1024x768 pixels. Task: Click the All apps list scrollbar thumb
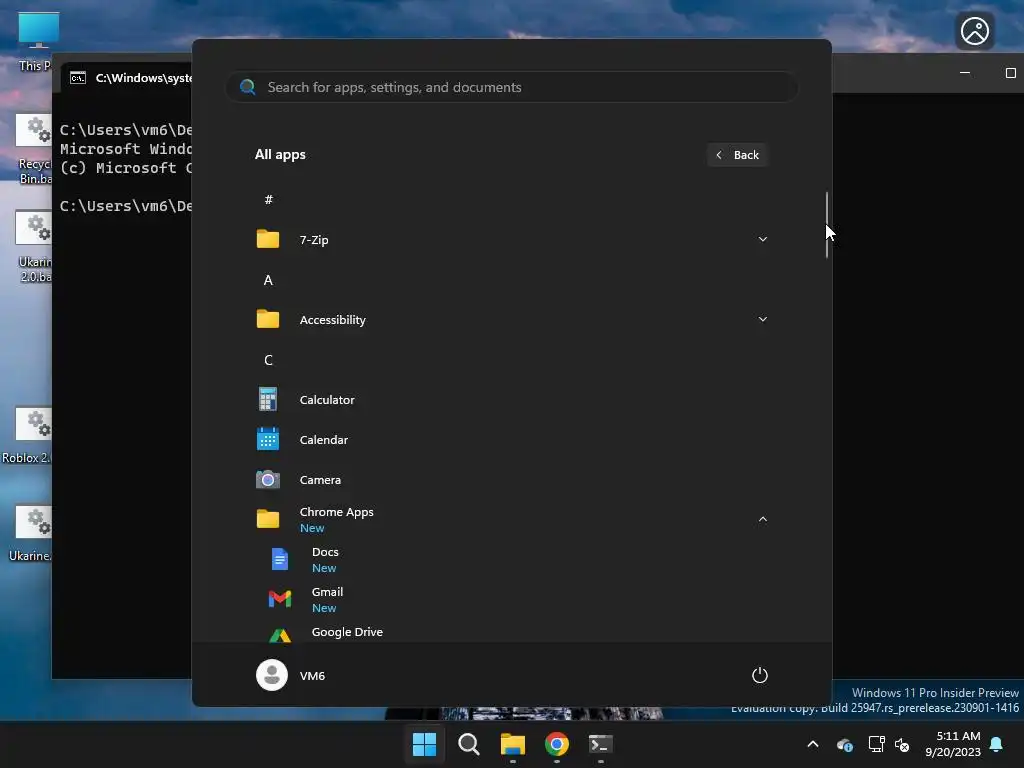827,225
